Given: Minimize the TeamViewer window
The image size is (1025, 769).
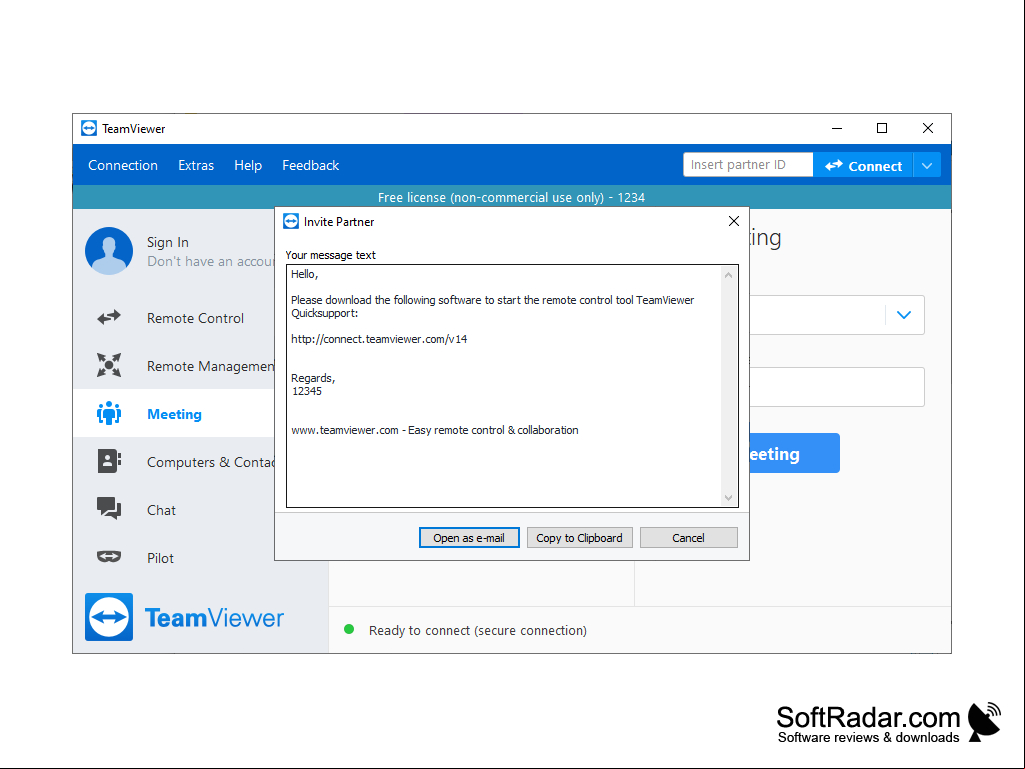Looking at the screenshot, I should [837, 128].
